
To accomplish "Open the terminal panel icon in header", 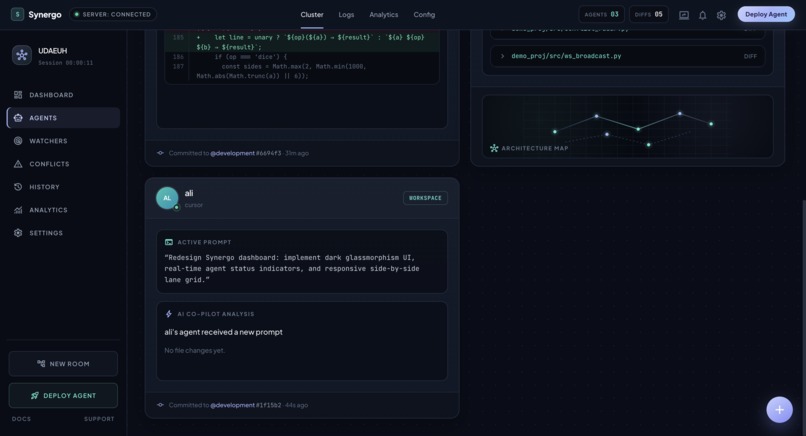I will pyautogui.click(x=684, y=15).
